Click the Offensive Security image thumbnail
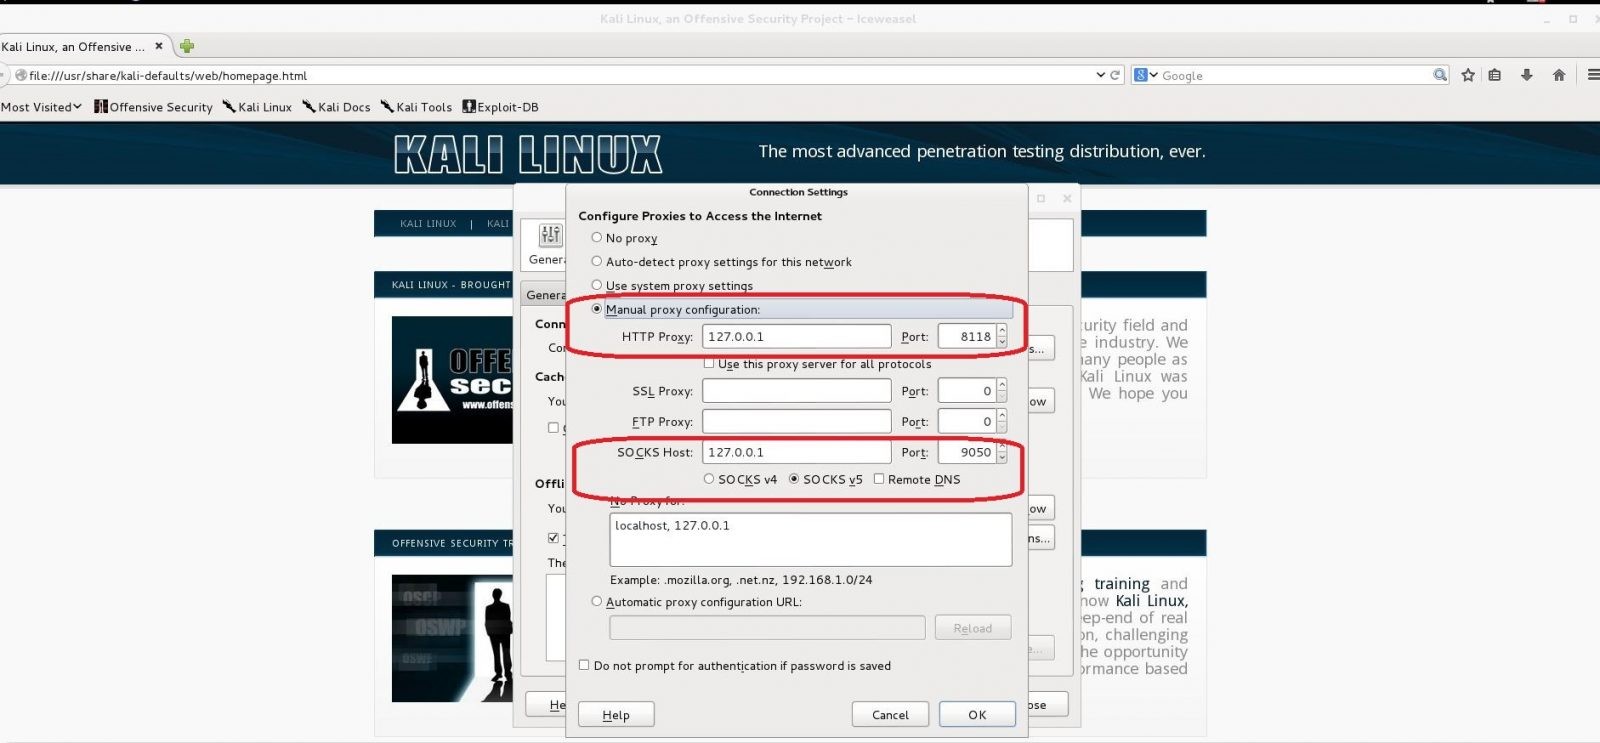Viewport: 1600px width, 743px height. 452,380
